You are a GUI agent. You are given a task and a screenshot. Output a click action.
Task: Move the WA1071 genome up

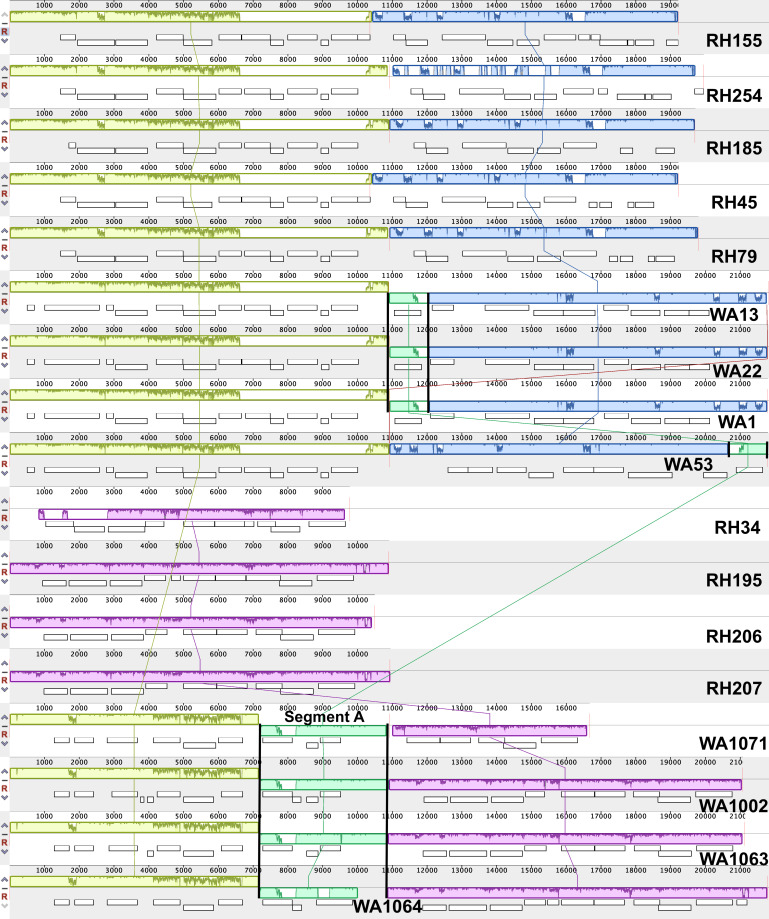click(x=4, y=717)
